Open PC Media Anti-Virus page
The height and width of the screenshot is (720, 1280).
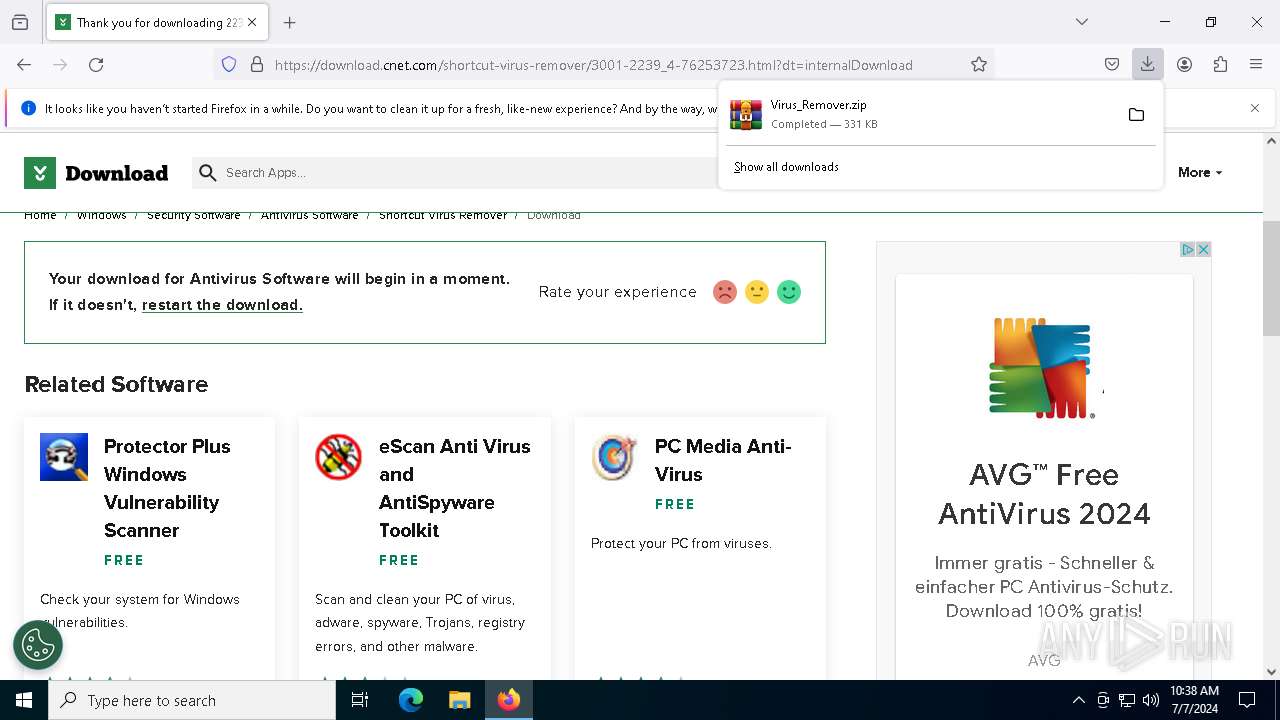723,460
